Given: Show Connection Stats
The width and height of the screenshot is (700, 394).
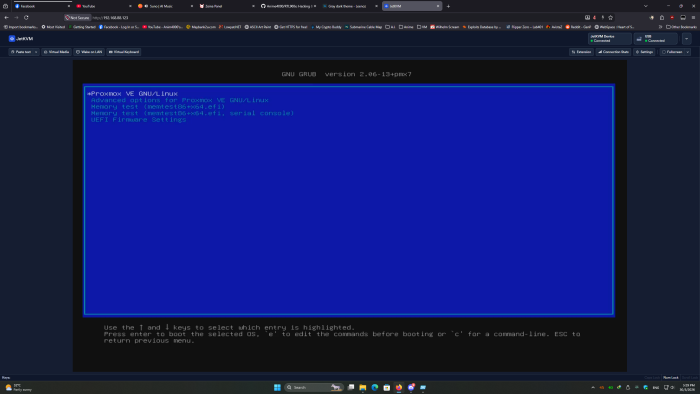Looking at the screenshot, I should point(613,52).
